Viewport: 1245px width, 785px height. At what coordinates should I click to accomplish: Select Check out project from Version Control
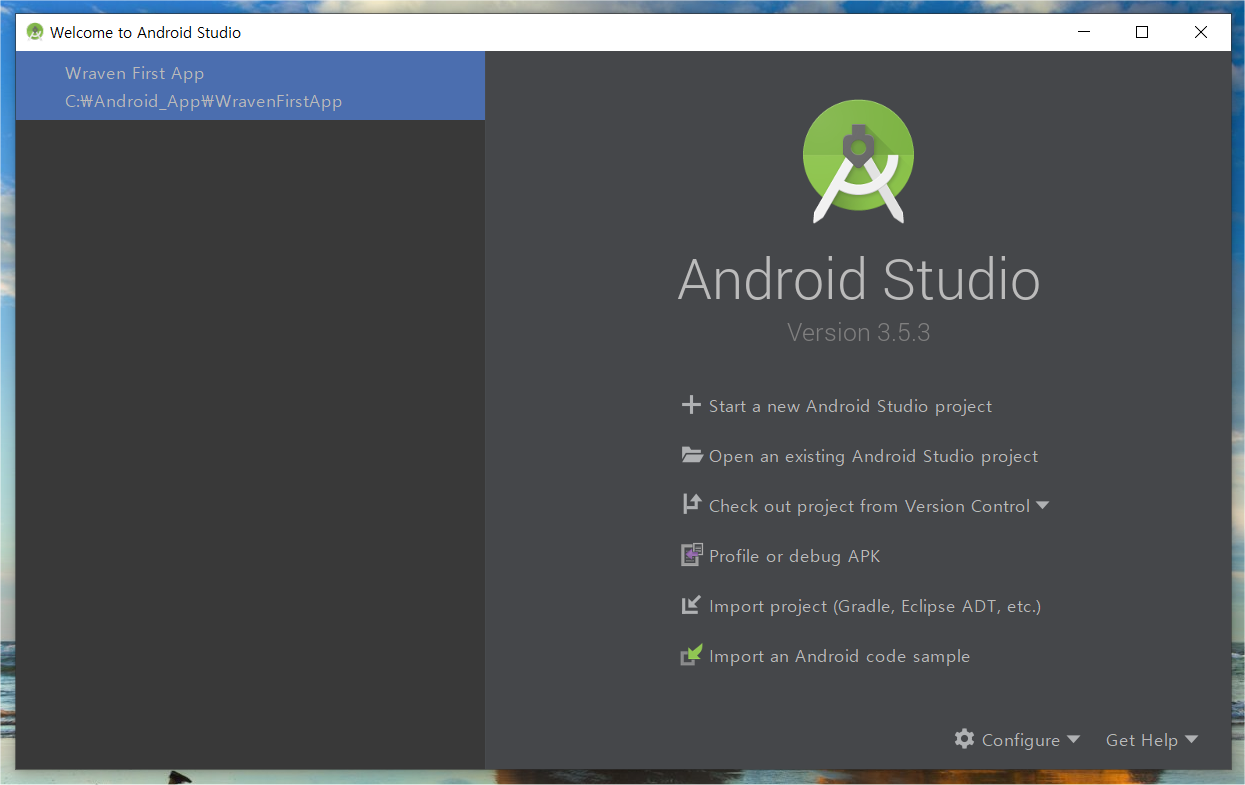pos(869,506)
